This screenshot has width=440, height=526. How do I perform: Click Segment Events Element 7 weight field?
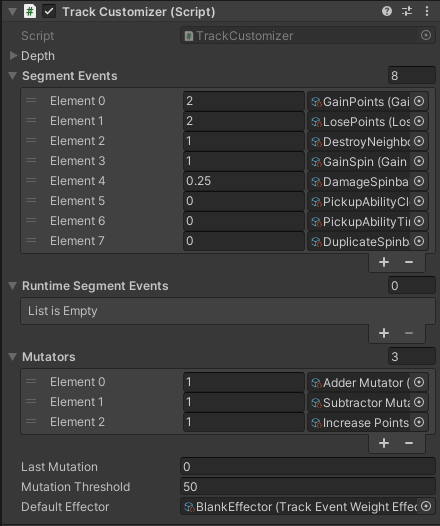(244, 241)
